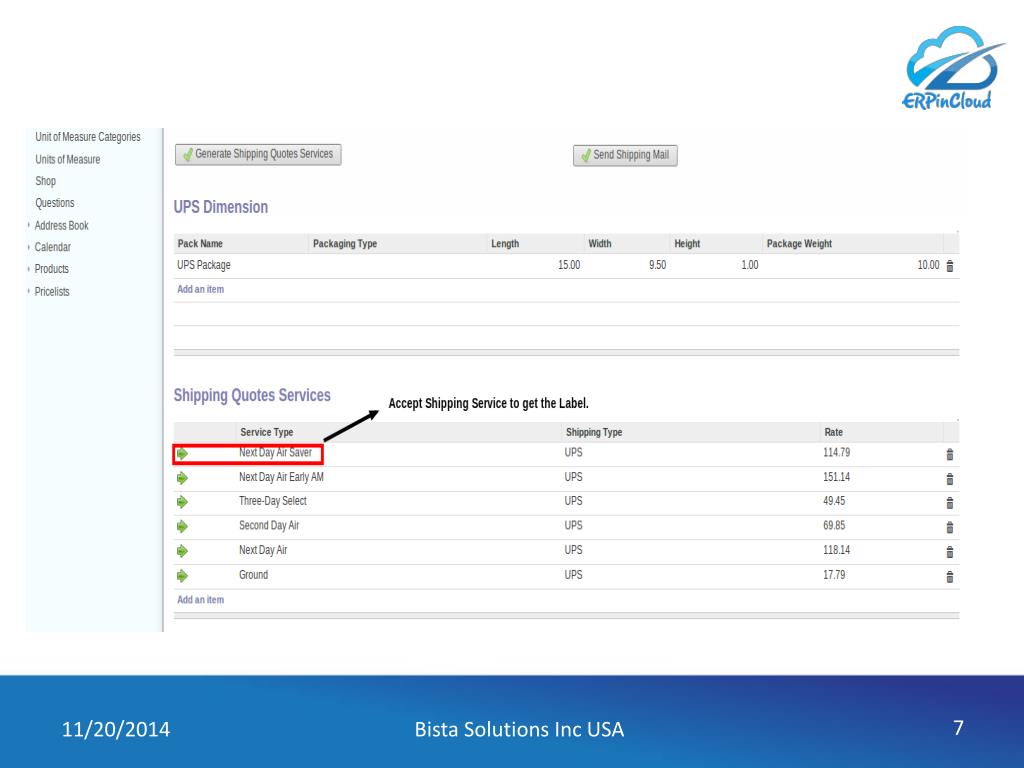Select the Ground service row text

(253, 575)
